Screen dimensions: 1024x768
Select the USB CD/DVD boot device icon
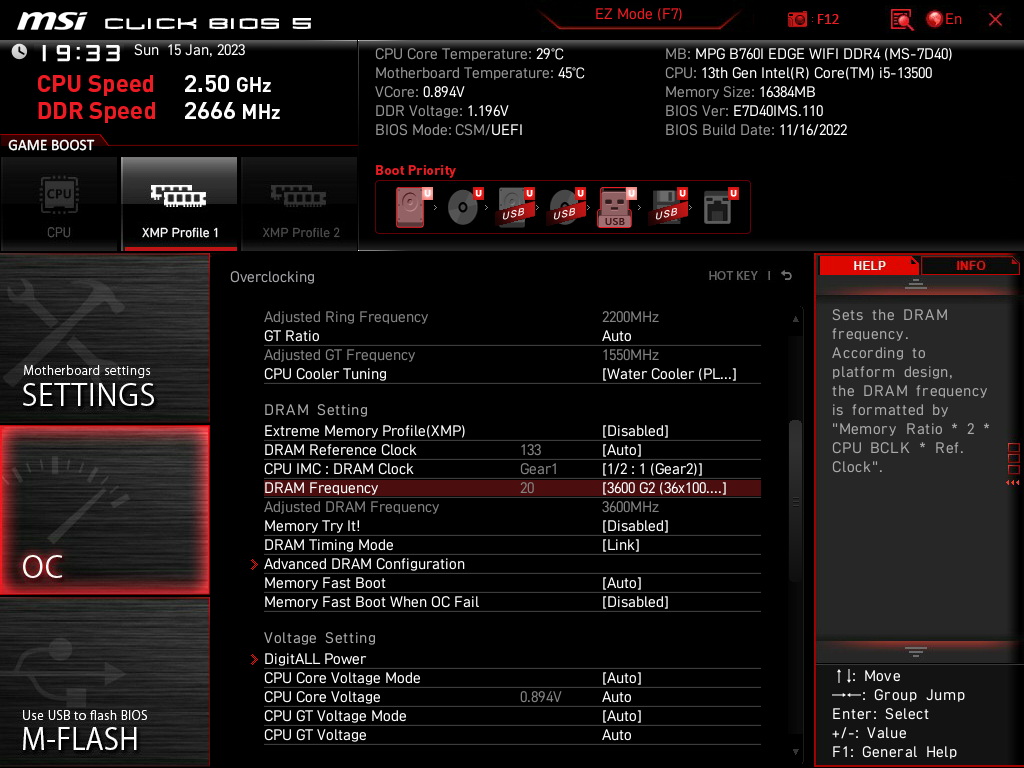pos(566,207)
